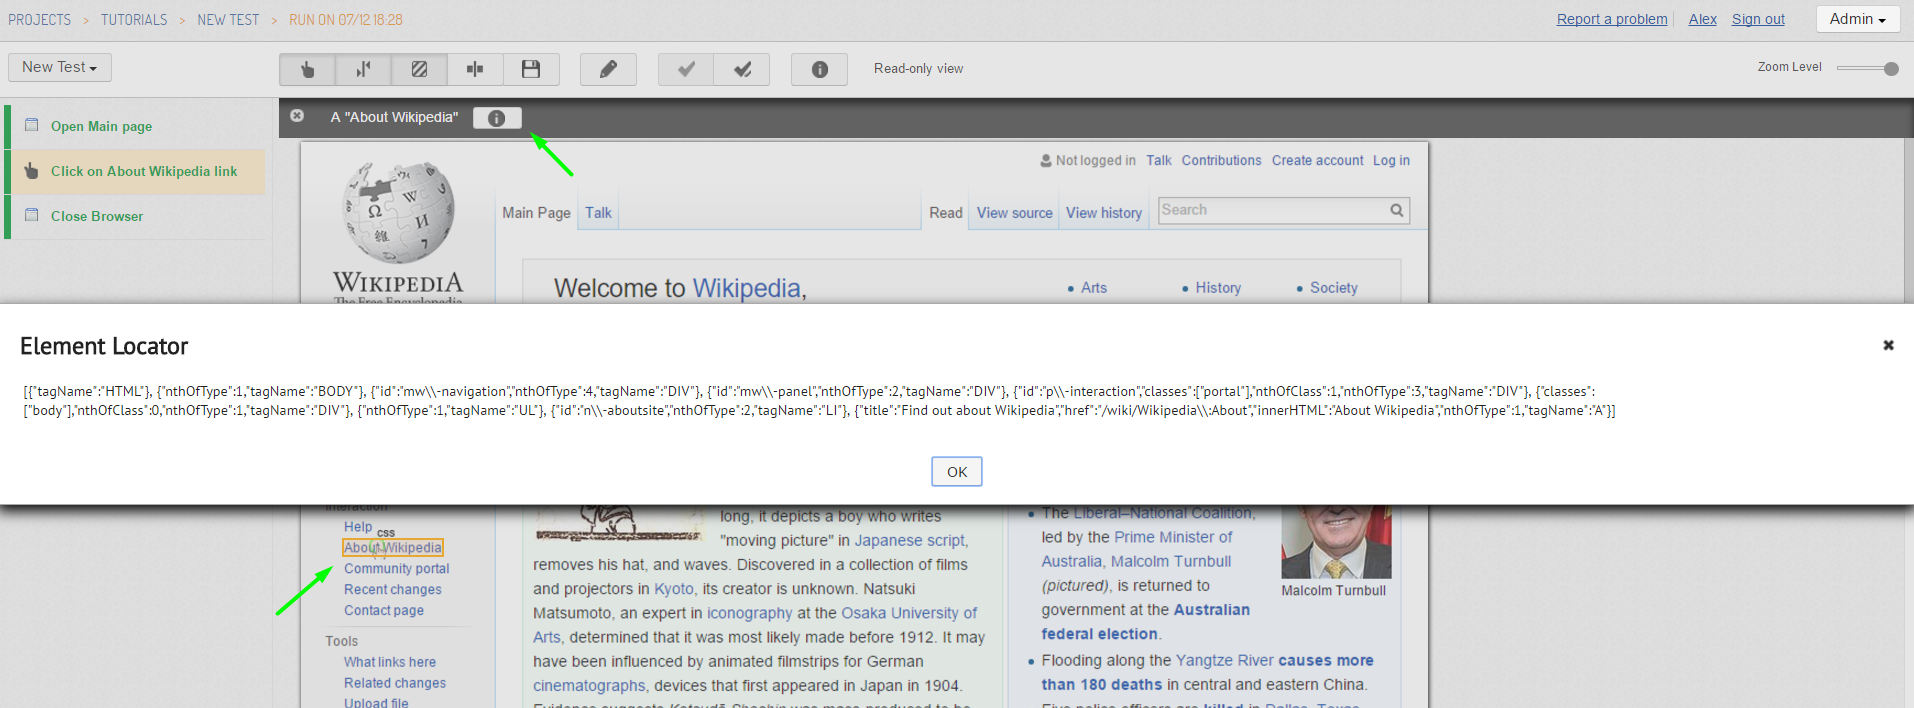Image resolution: width=1914 pixels, height=708 pixels.
Task: Click the Wikipedia search magnifier icon
Action: (x=1396, y=210)
